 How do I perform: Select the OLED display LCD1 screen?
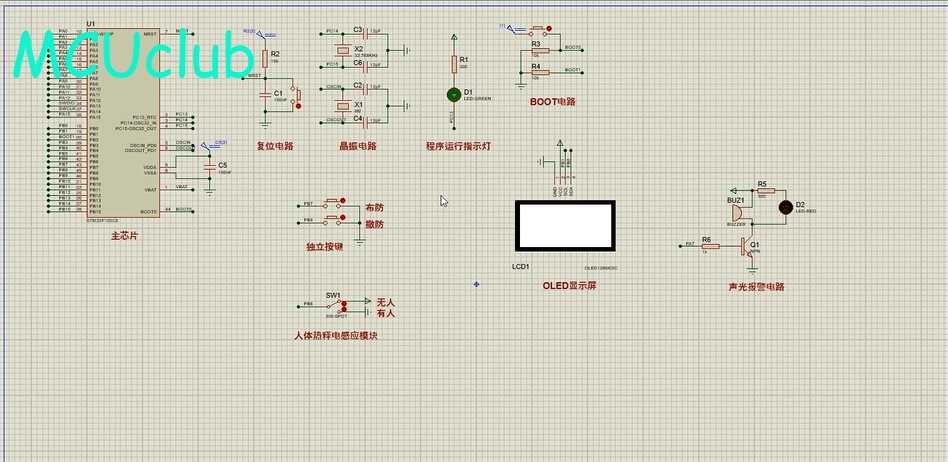coord(565,225)
